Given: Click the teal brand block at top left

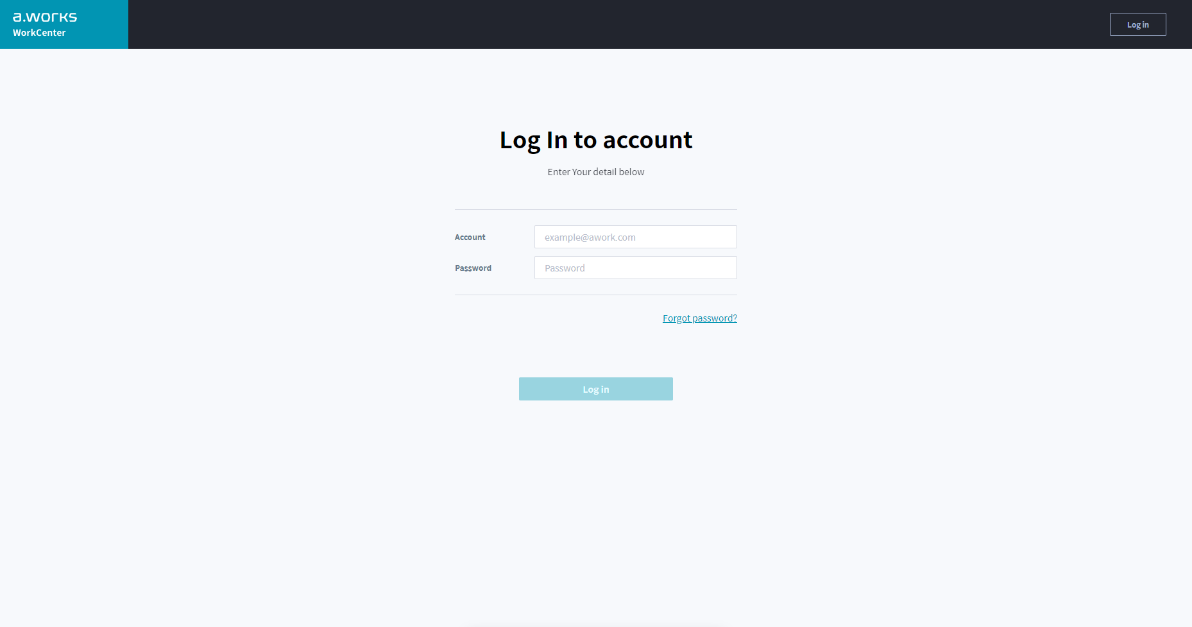Looking at the screenshot, I should (x=64, y=24).
